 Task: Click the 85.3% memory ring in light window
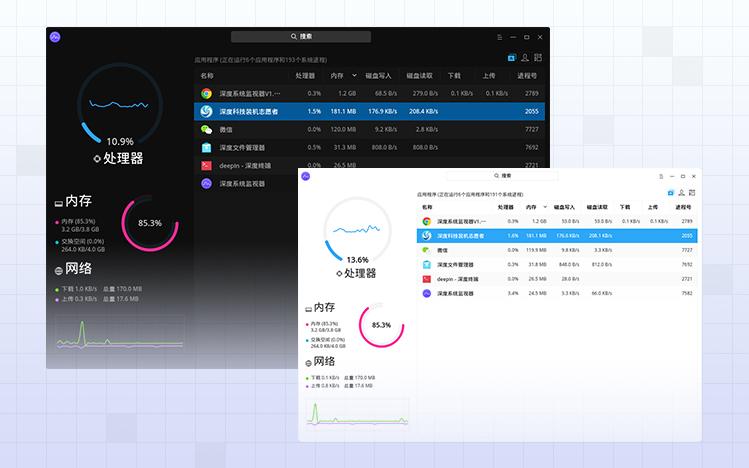tap(382, 325)
